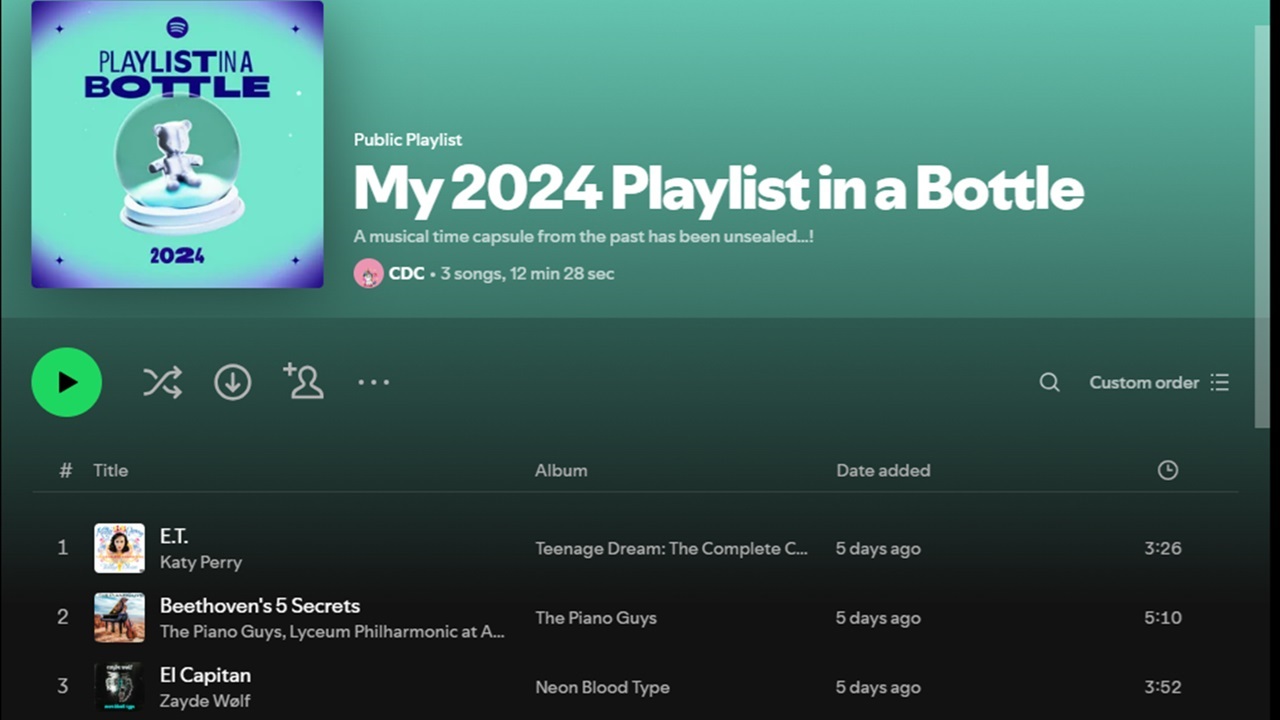Invite collaborators to the playlist

pos(303,382)
